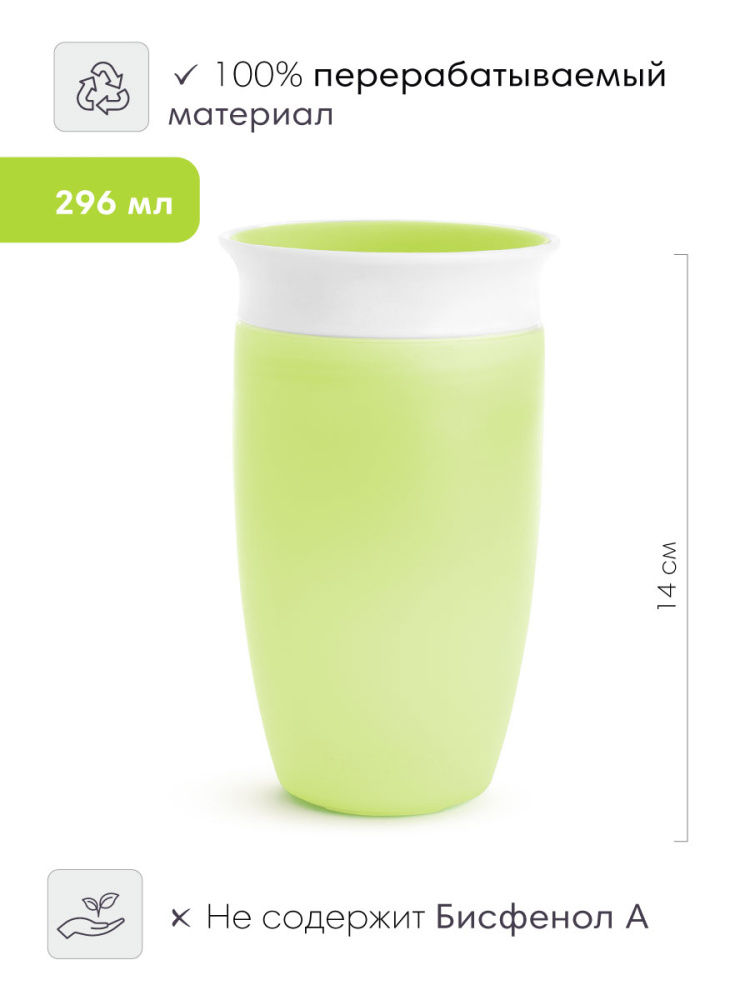Click the bottom end tick of dimension line
Screen dimensions: 750x1000
681,841
